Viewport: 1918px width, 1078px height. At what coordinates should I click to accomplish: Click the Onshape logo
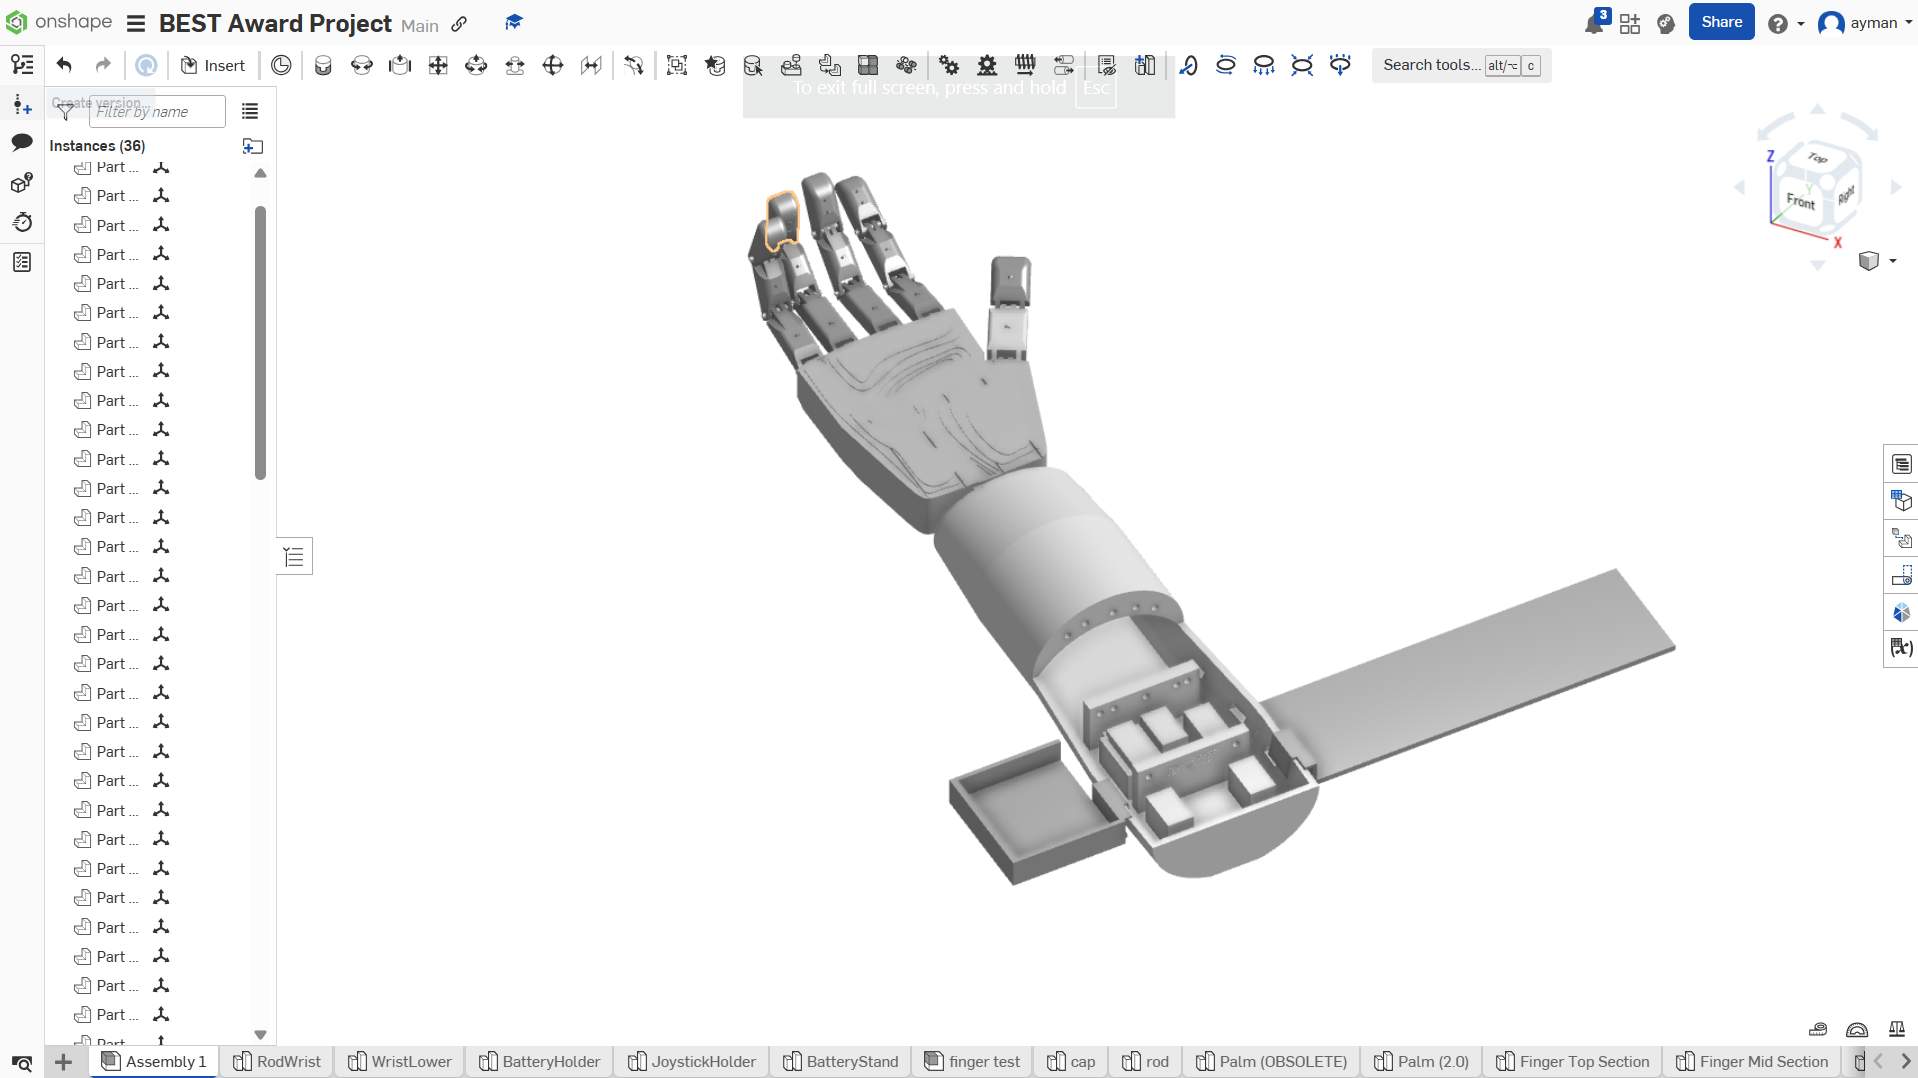click(x=59, y=22)
